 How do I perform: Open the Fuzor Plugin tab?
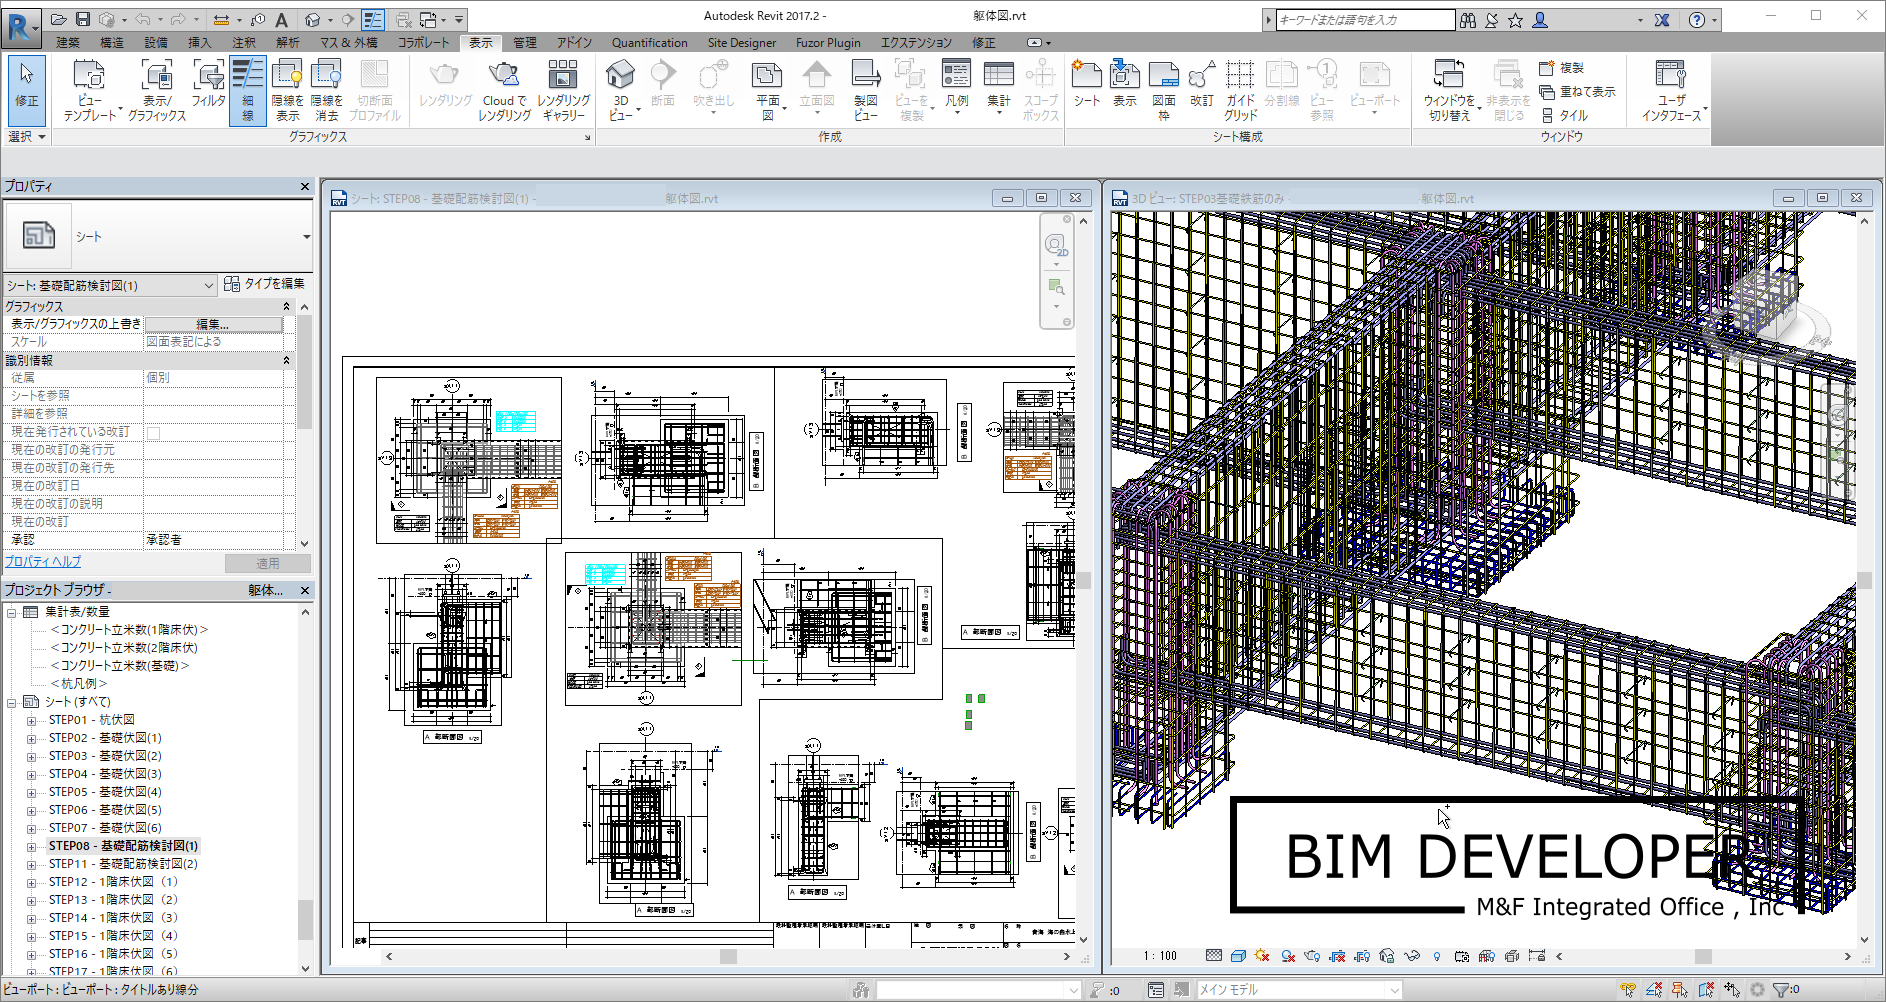(x=828, y=42)
